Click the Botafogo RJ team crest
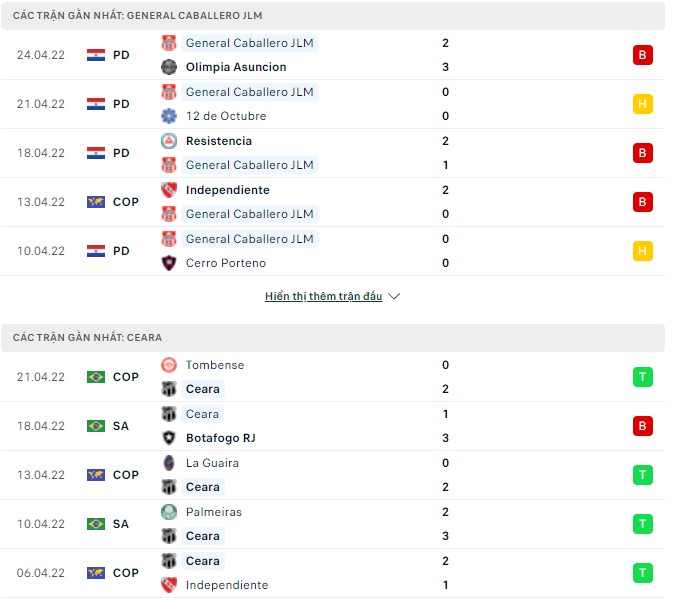Image resolution: width=673 pixels, height=601 pixels. click(x=169, y=438)
